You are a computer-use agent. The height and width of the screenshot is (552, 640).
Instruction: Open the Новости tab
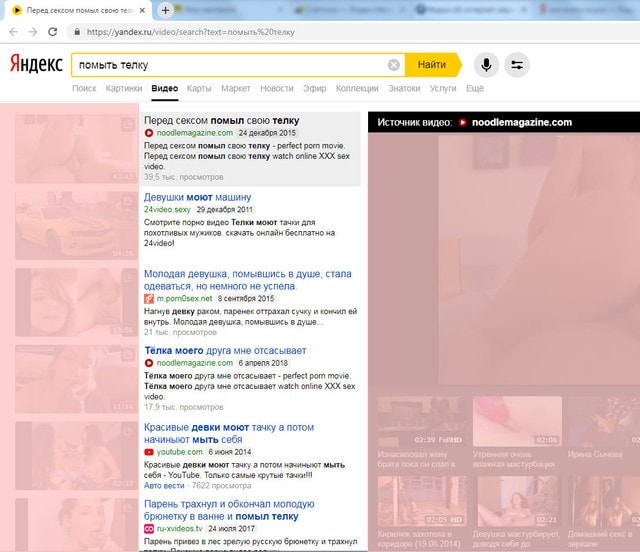click(277, 89)
